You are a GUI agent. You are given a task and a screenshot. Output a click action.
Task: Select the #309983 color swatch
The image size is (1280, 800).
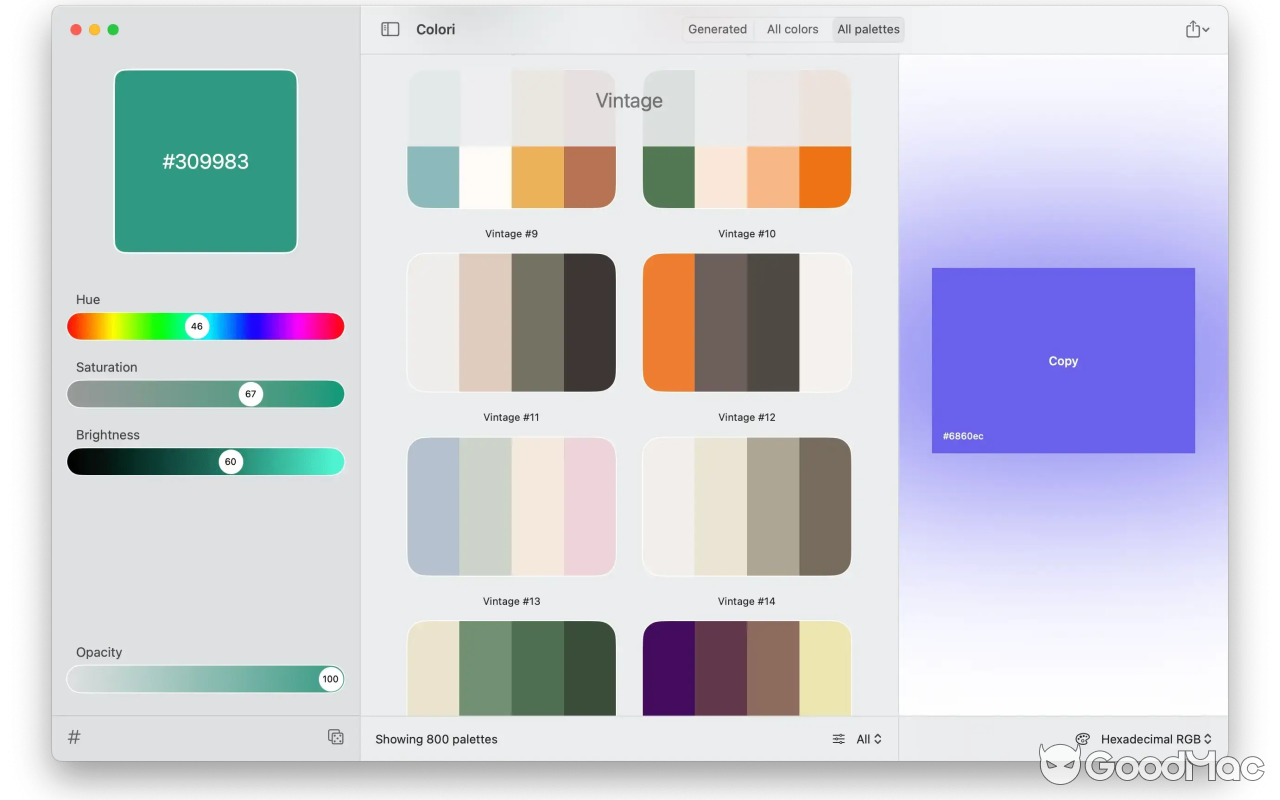[205, 161]
